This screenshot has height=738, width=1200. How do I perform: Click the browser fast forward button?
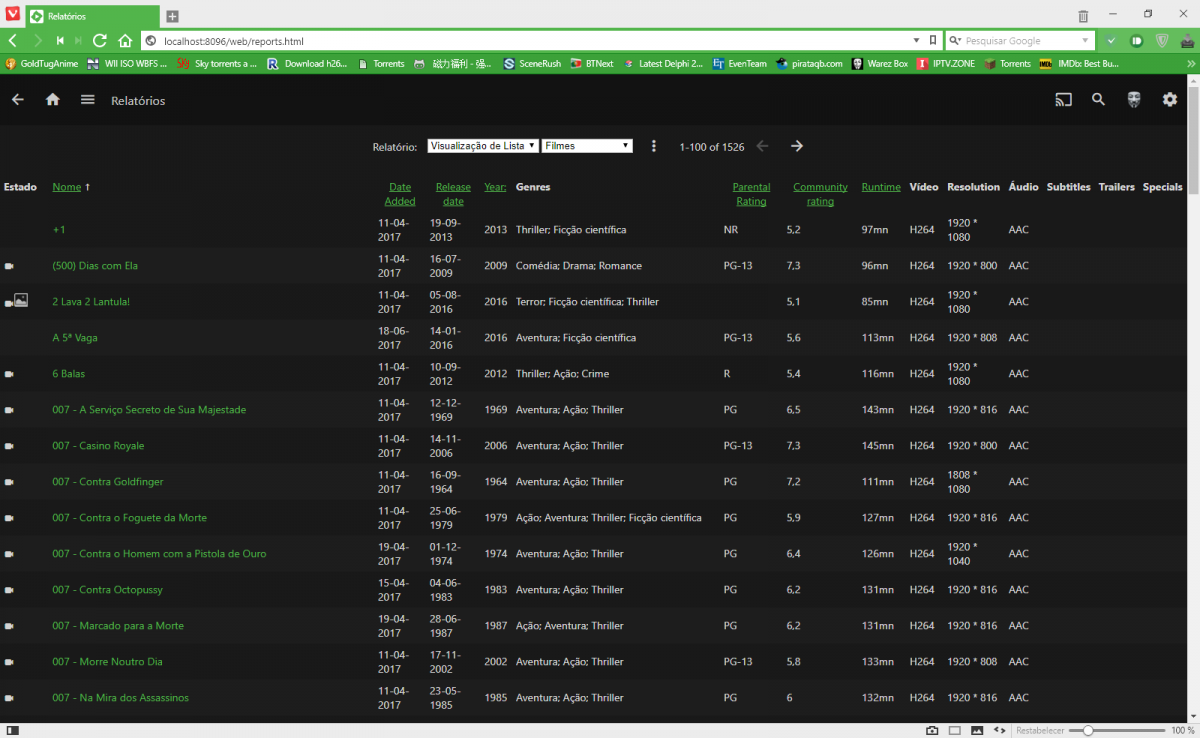coord(80,41)
